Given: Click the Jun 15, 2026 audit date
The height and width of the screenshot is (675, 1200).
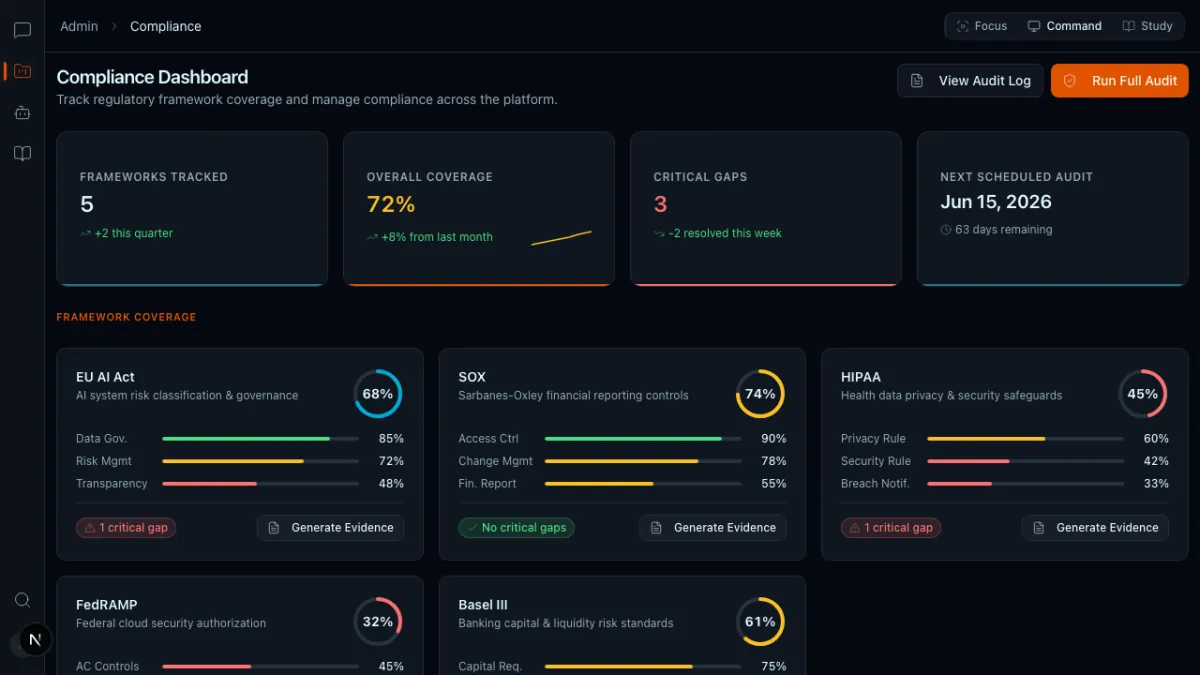Looking at the screenshot, I should click(x=996, y=202).
